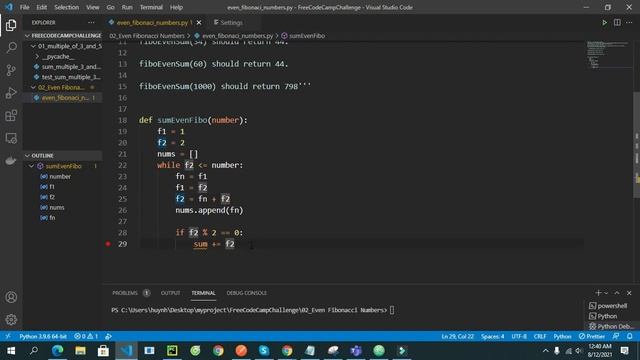Open the Accounts menu
The image size is (640, 360).
coord(11,297)
